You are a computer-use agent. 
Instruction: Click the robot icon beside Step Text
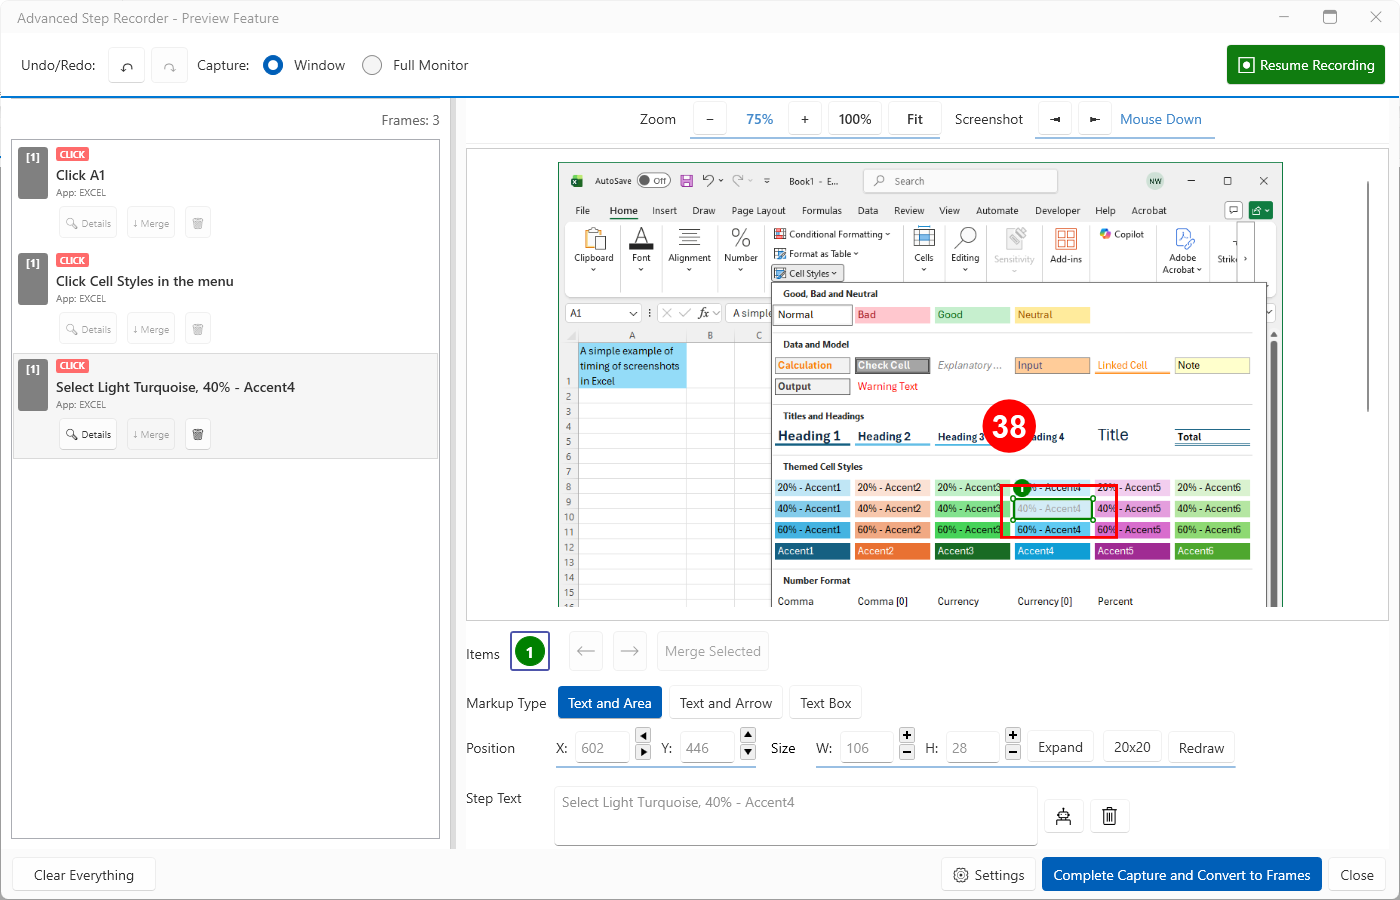tap(1063, 816)
